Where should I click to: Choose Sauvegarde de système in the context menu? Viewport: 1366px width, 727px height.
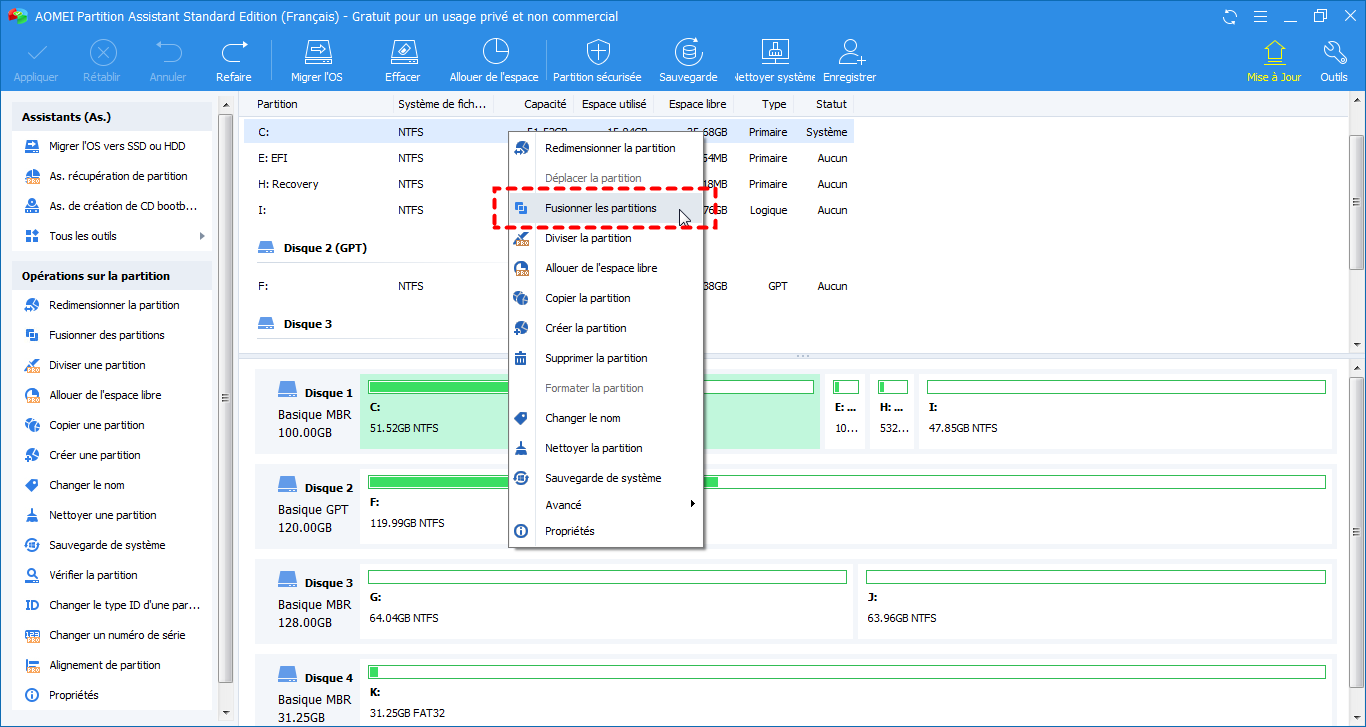pyautogui.click(x=606, y=478)
